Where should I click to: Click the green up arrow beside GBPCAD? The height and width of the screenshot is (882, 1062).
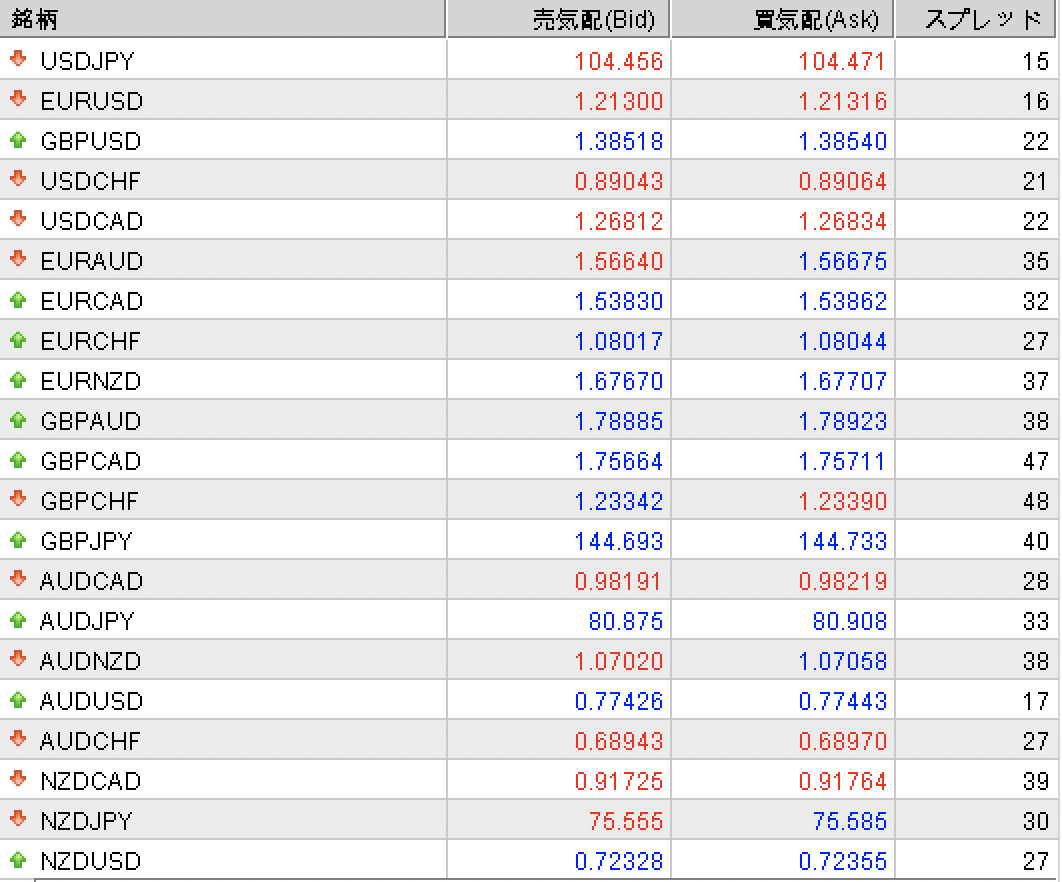tap(18, 460)
